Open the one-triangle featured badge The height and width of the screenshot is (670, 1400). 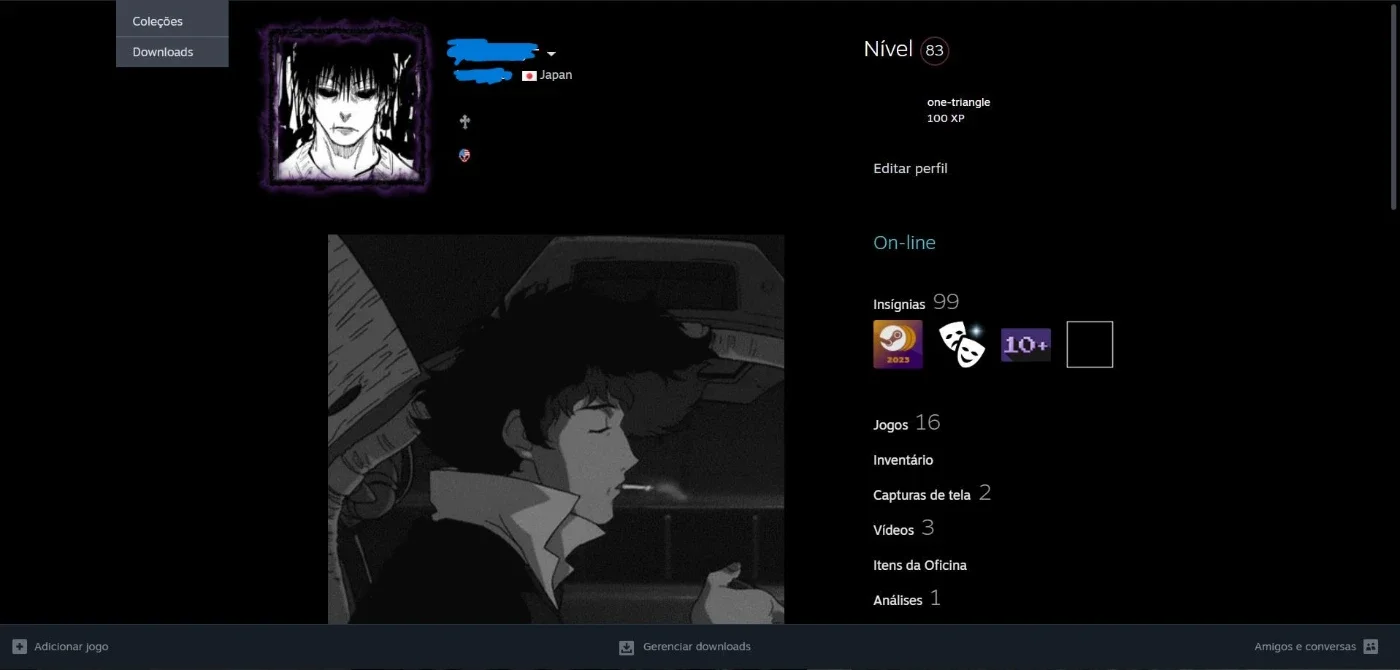958,102
